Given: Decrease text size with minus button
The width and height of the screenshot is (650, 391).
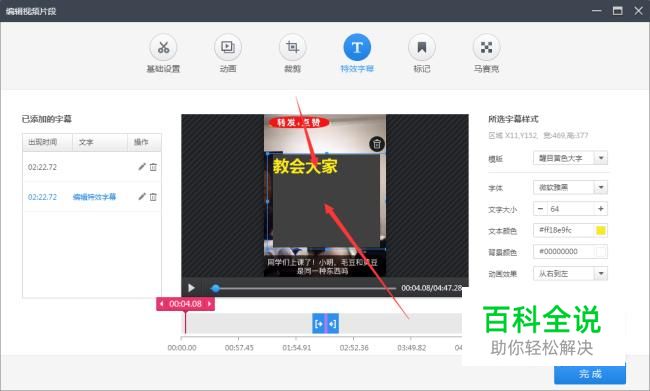Looking at the screenshot, I should (x=540, y=209).
